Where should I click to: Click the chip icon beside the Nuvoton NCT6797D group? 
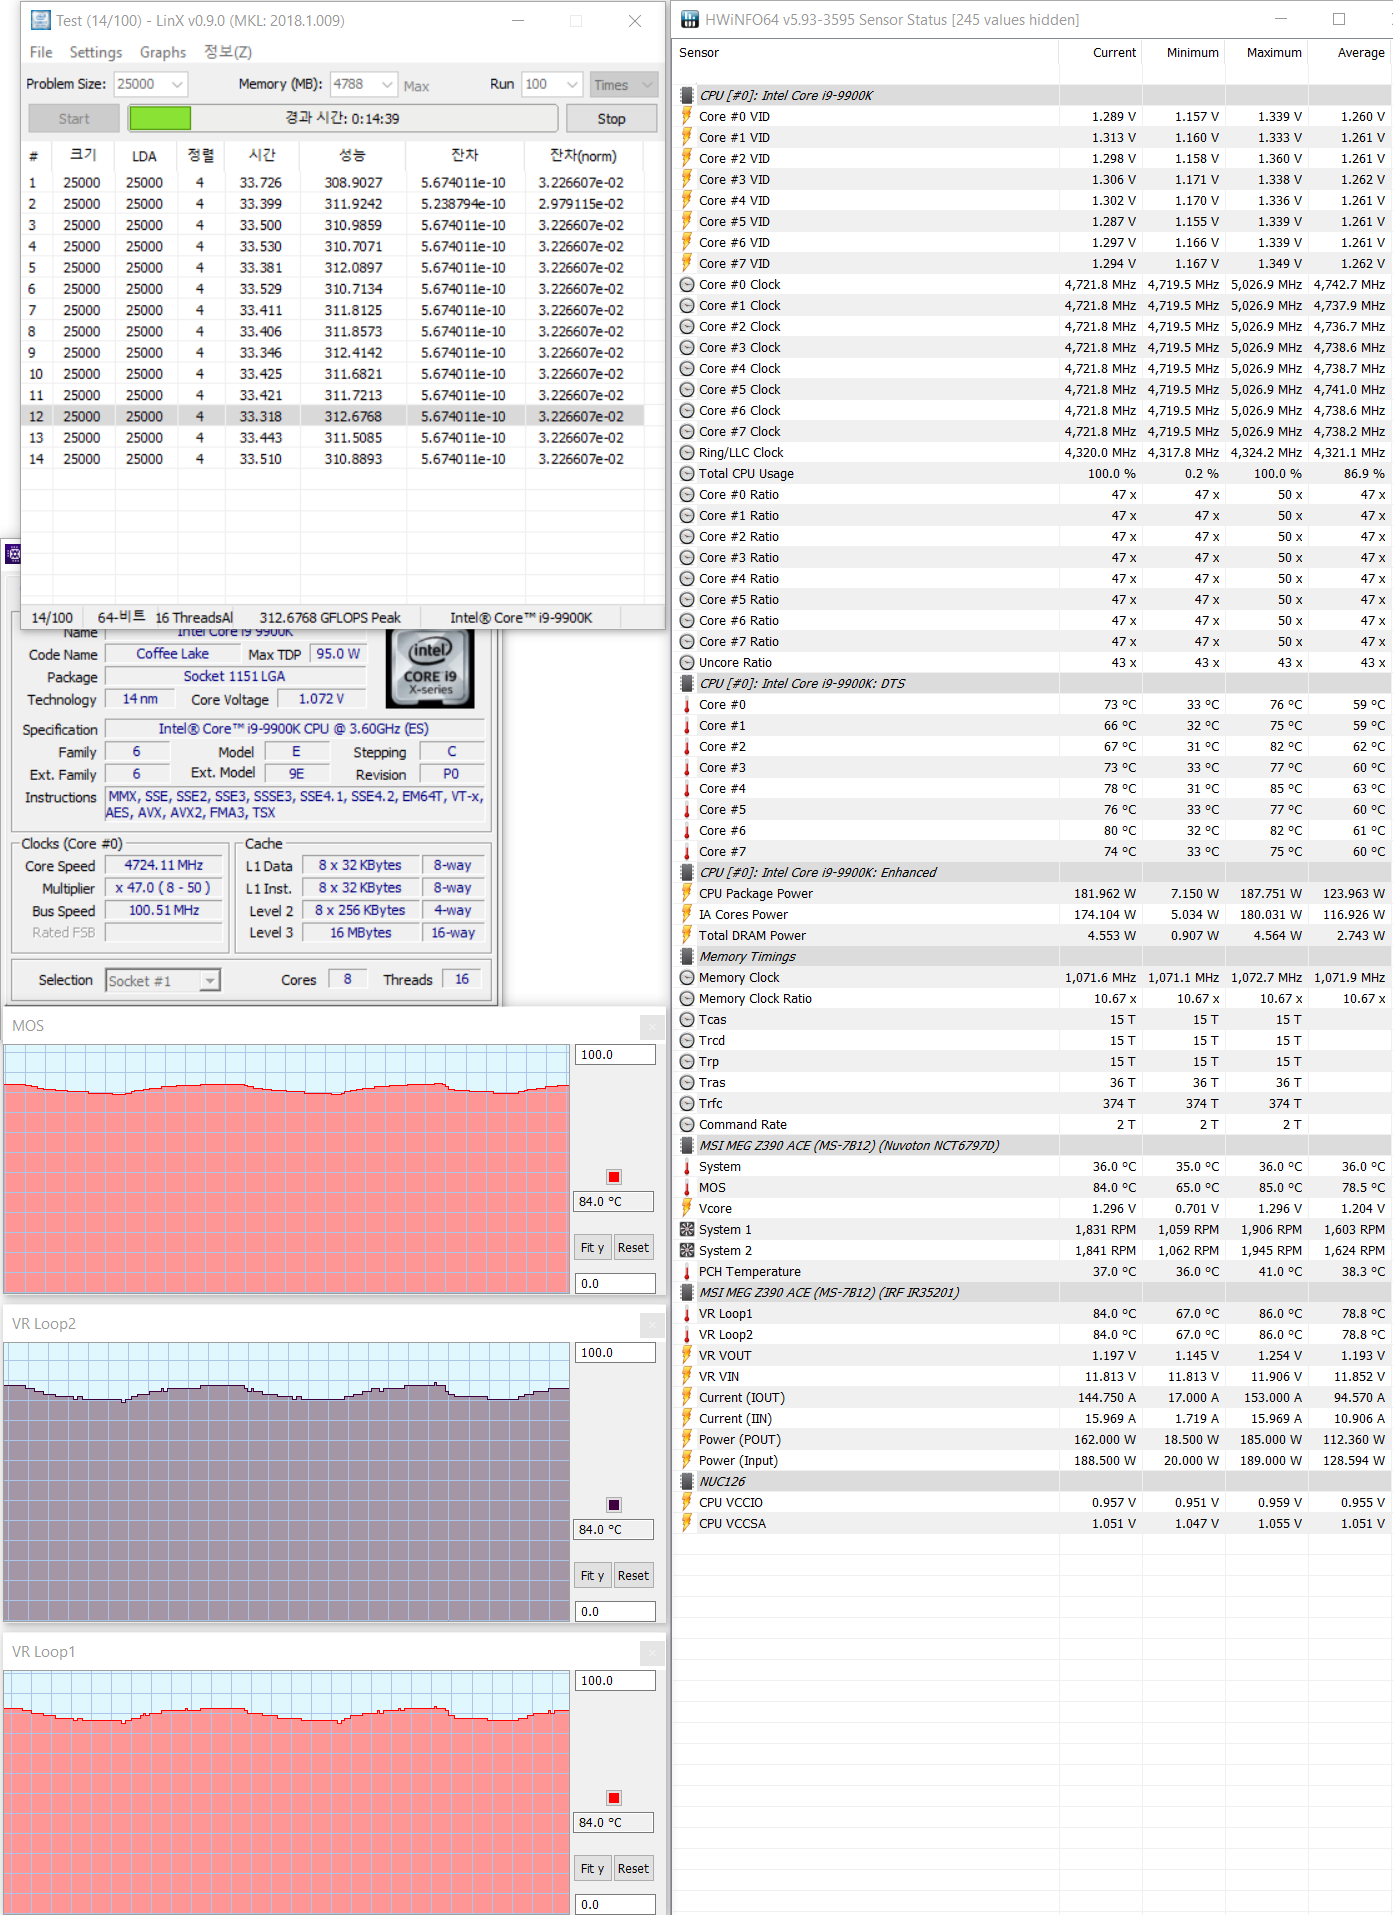[687, 1146]
